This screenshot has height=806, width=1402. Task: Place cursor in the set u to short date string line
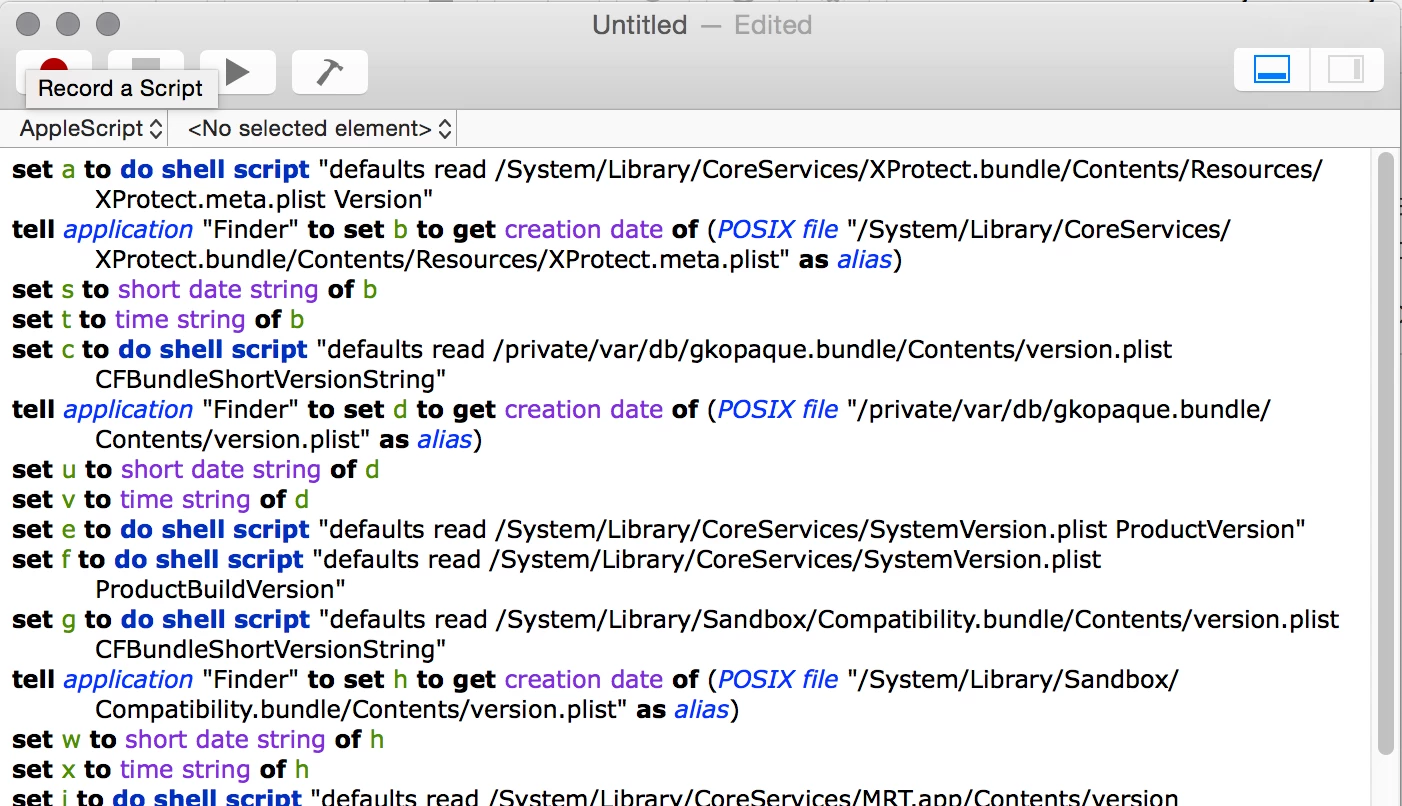coord(196,469)
